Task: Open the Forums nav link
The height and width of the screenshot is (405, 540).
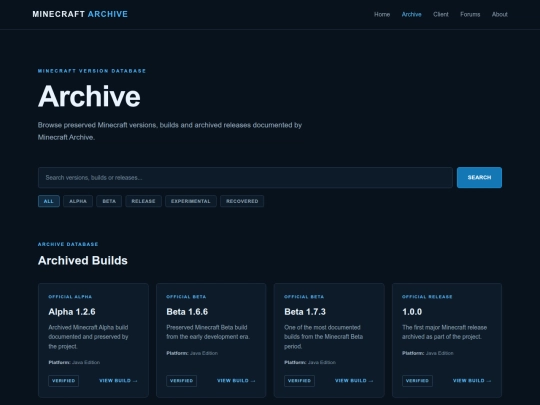Action: point(470,14)
